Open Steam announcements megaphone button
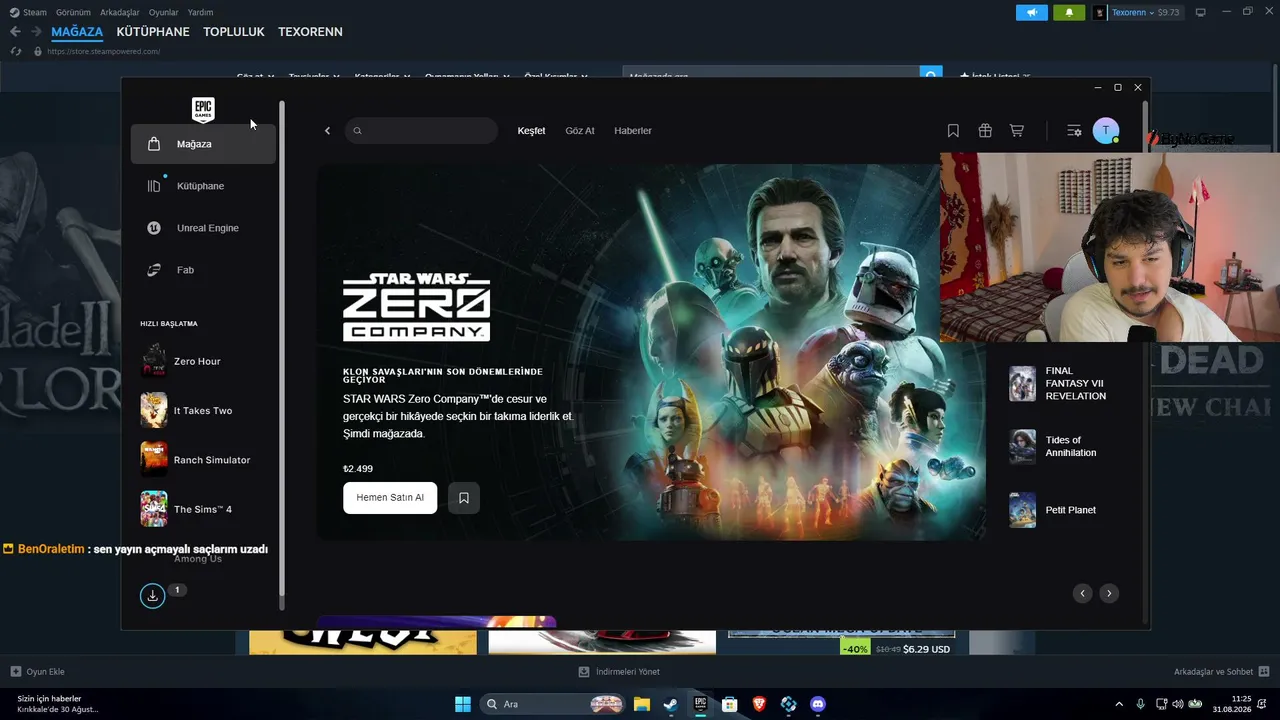Screen dimensions: 1280x720 [1032, 13]
